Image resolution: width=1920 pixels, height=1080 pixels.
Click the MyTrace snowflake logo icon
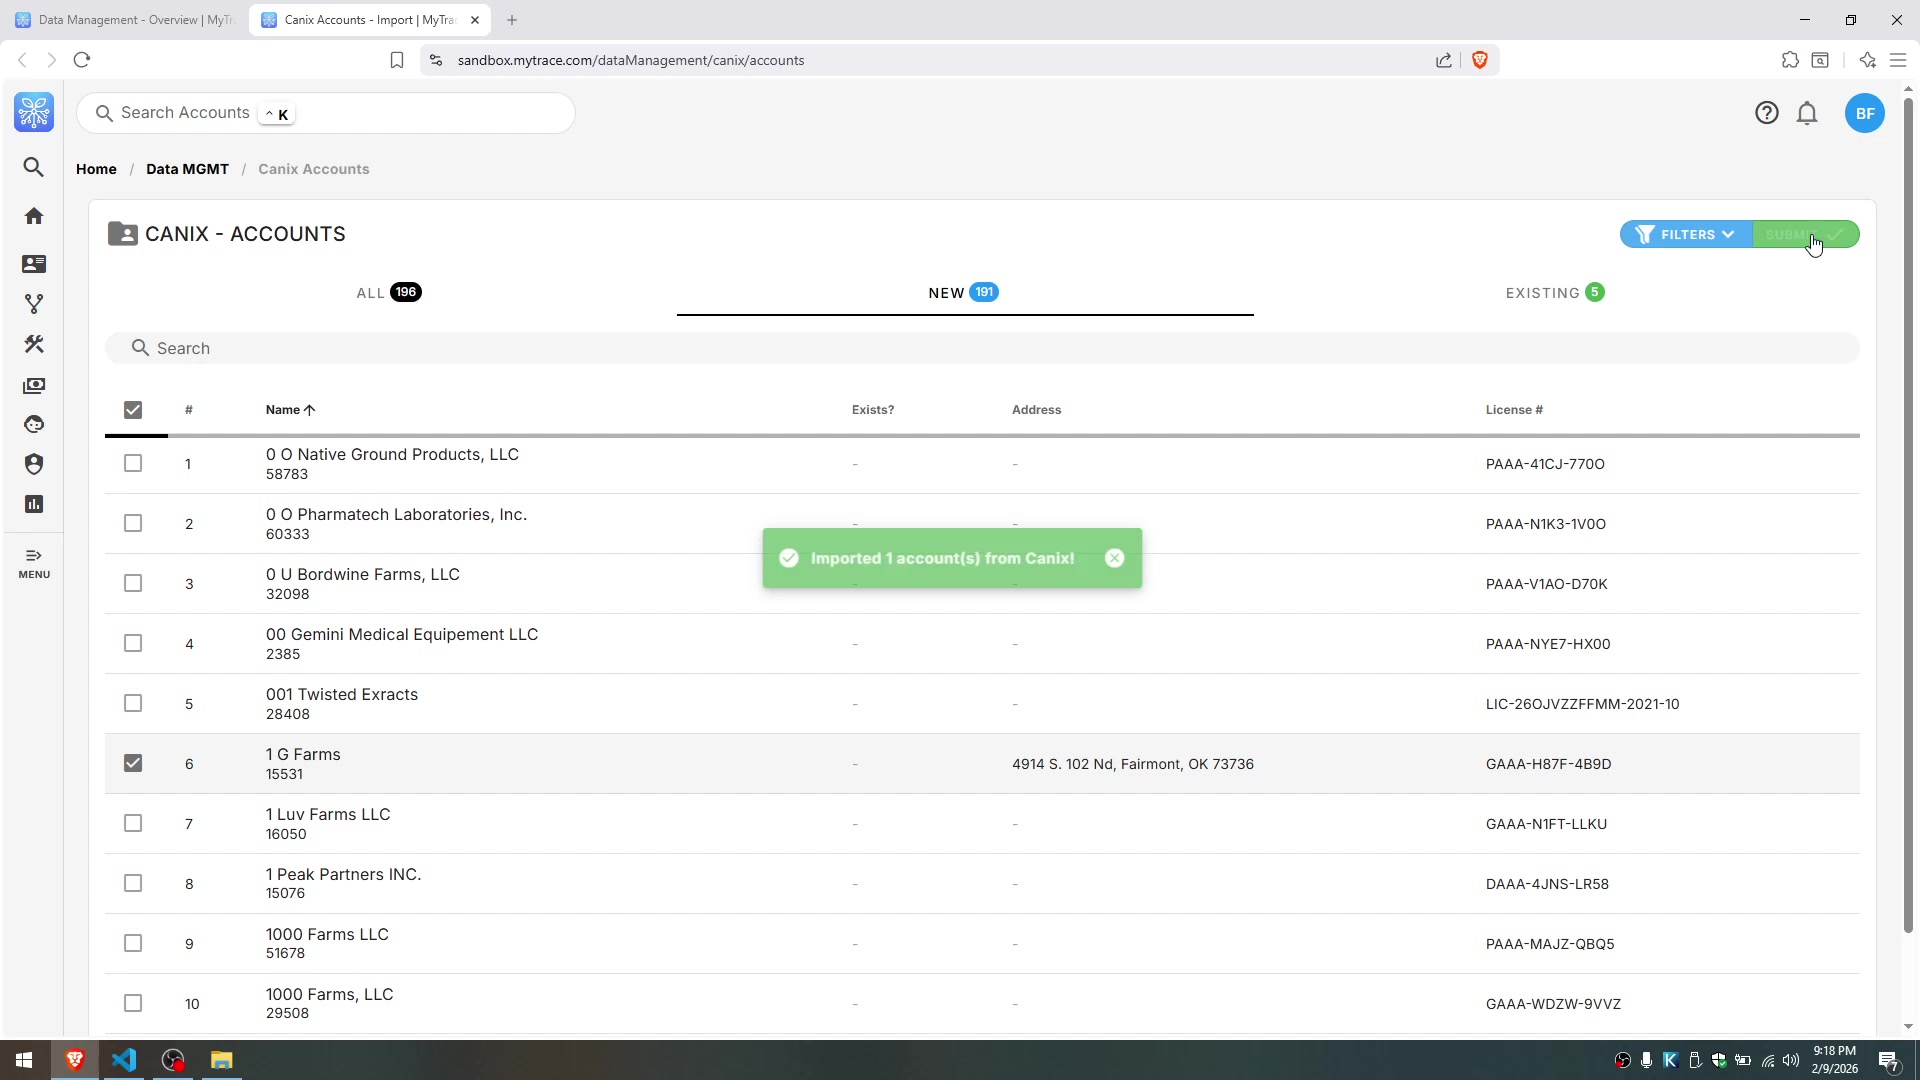tap(34, 112)
